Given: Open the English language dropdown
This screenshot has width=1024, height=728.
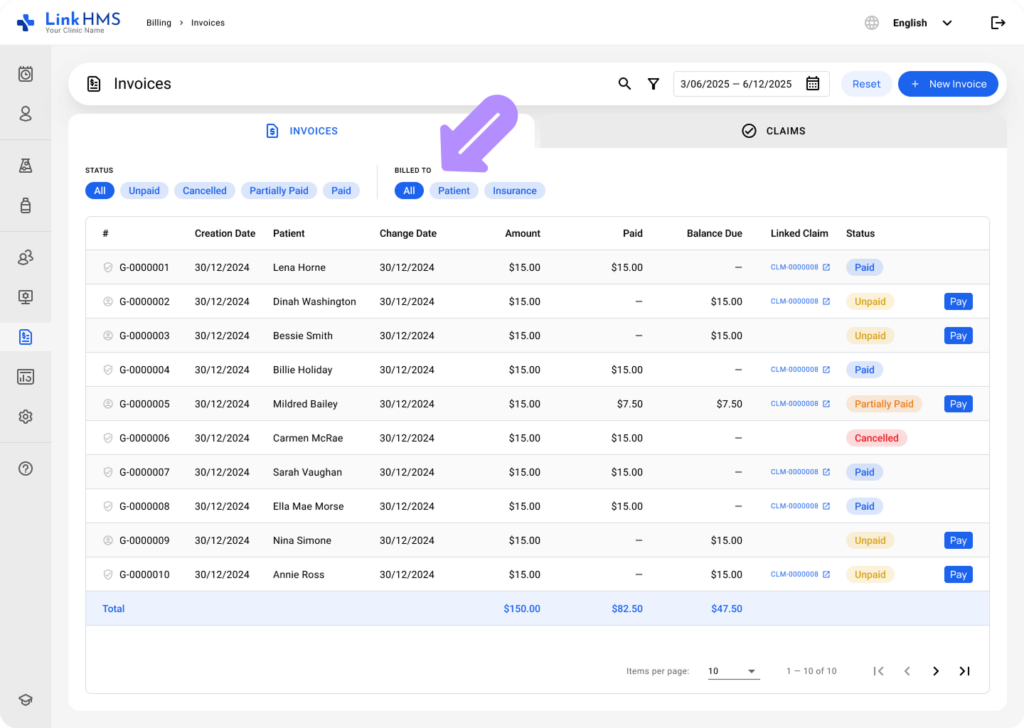Looking at the screenshot, I should coord(922,23).
